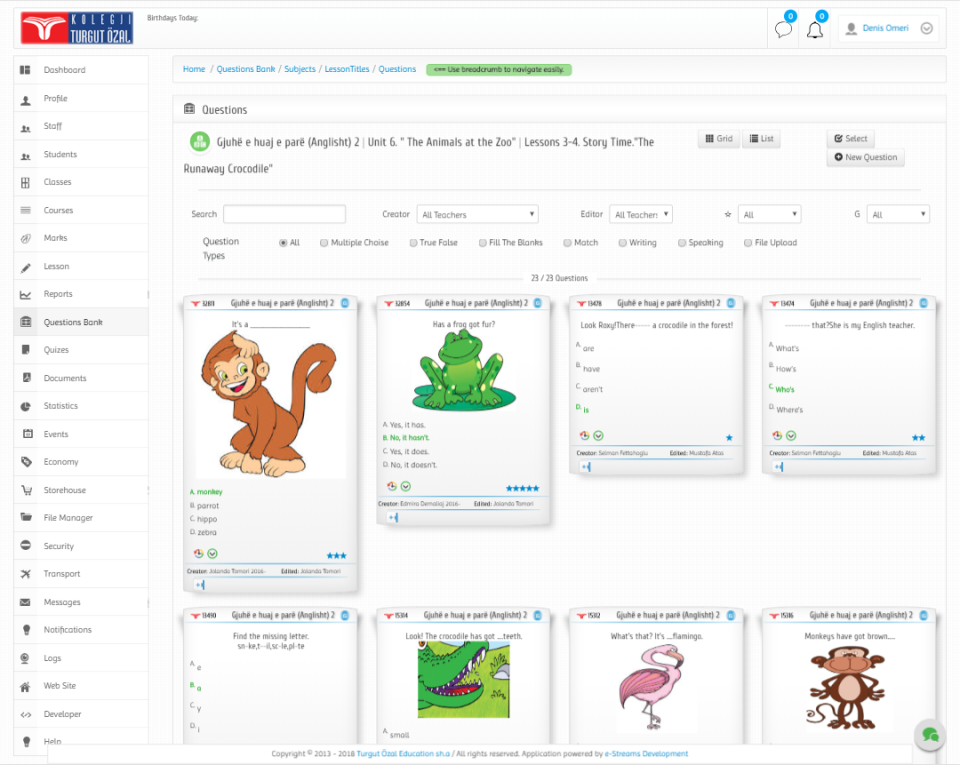The image size is (960, 765).
Task: Click the Logs icon in sidebar
Action: 25,659
